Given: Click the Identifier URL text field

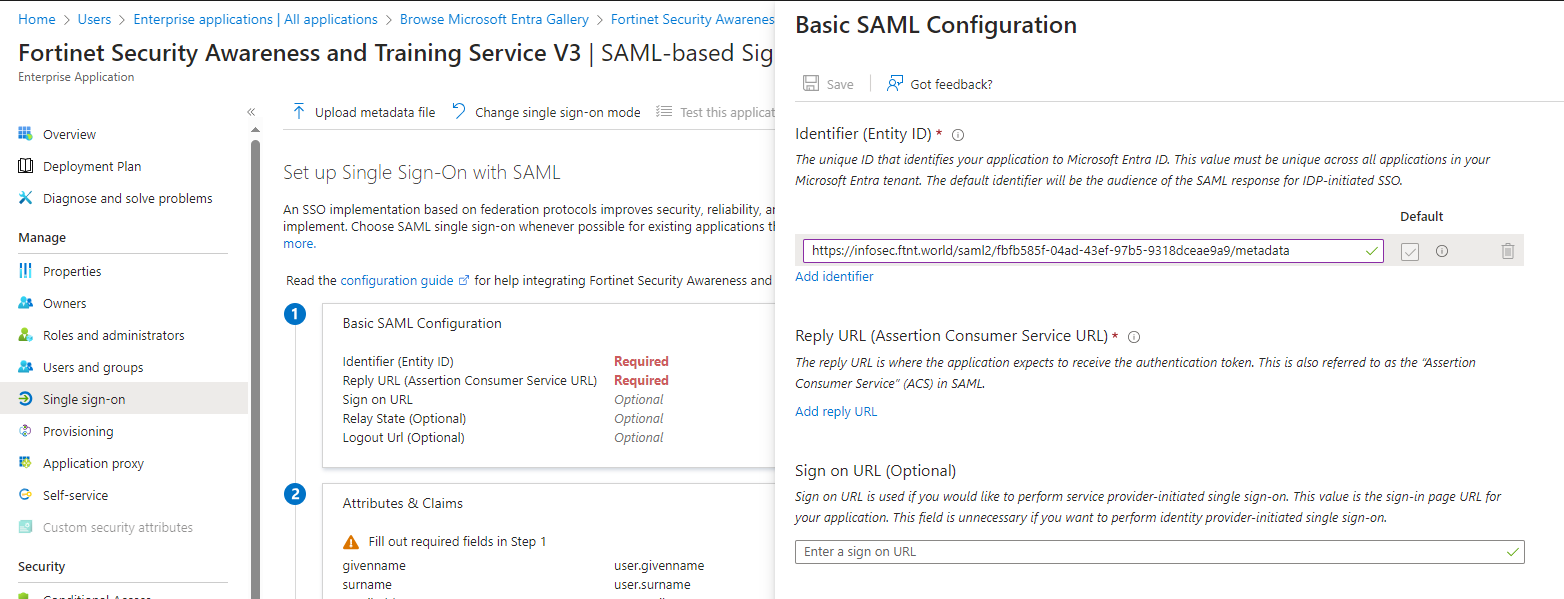Looking at the screenshot, I should point(1093,251).
